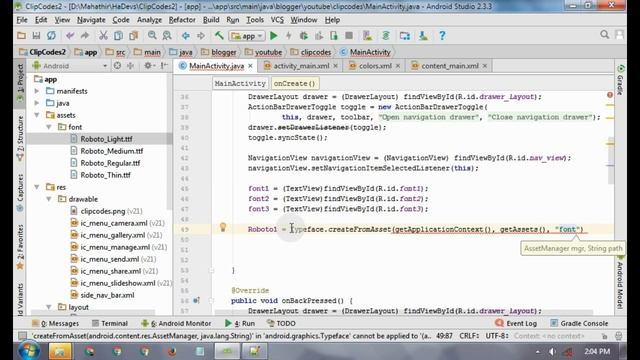Click the Help question mark icon
The width and height of the screenshot is (640, 360).
442,36
